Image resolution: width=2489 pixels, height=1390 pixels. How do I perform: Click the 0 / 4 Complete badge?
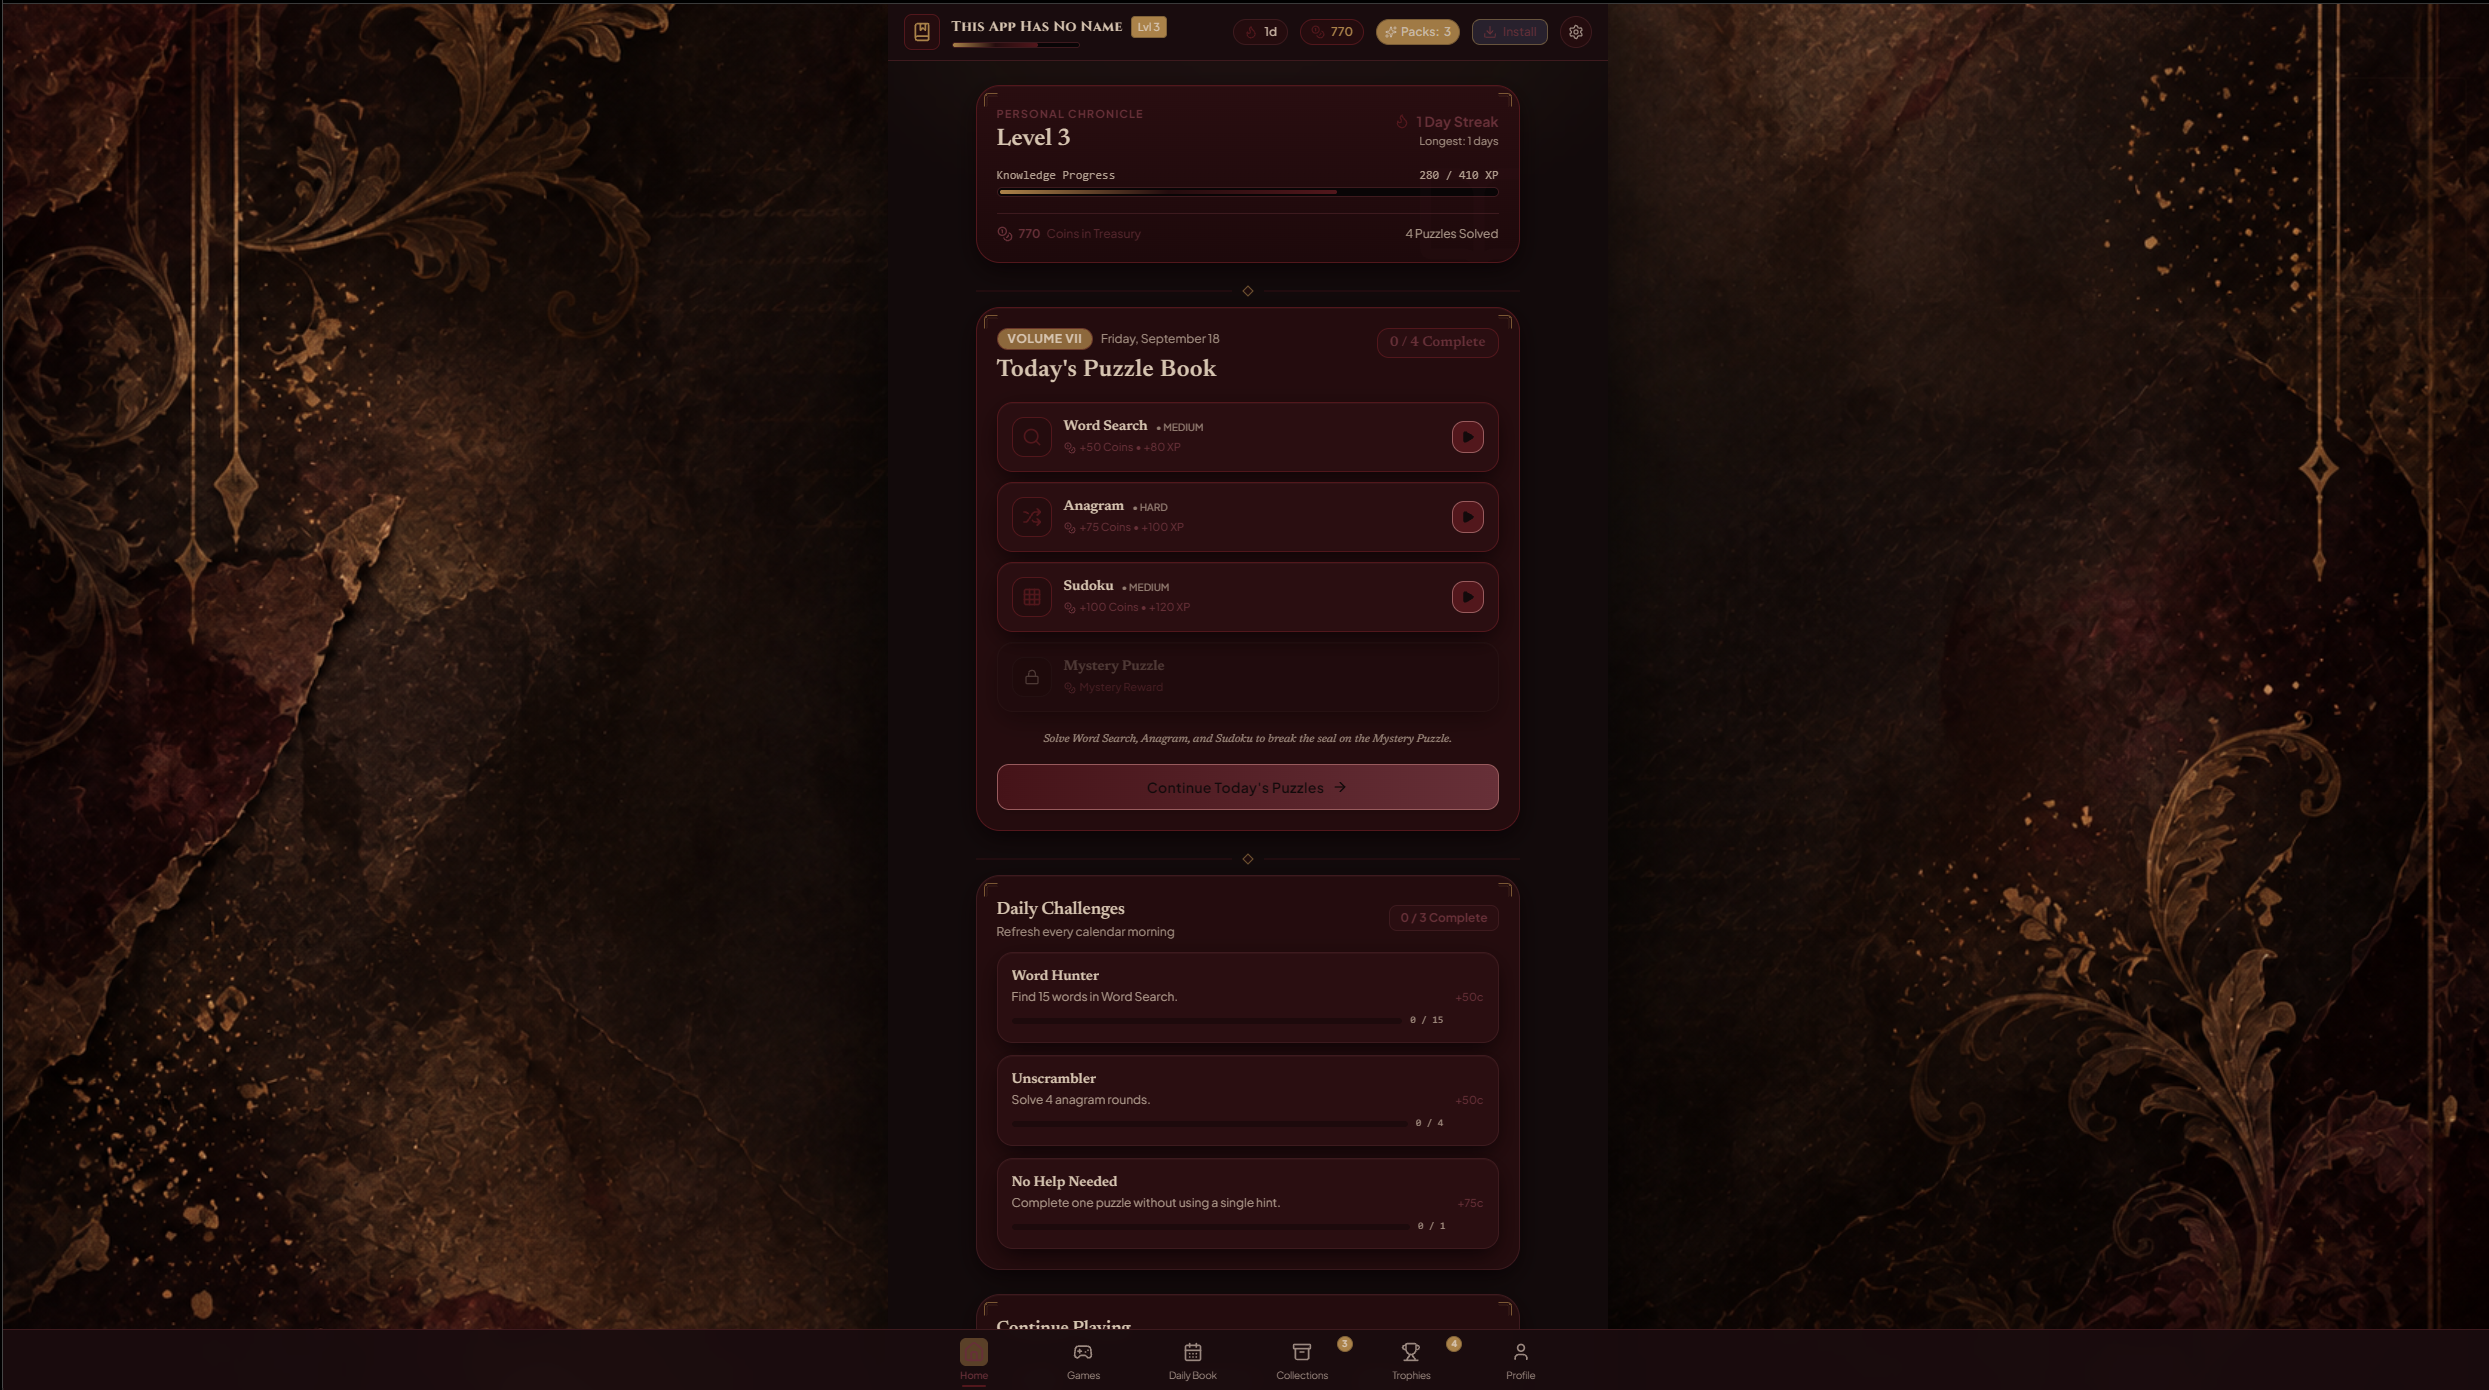tap(1437, 342)
